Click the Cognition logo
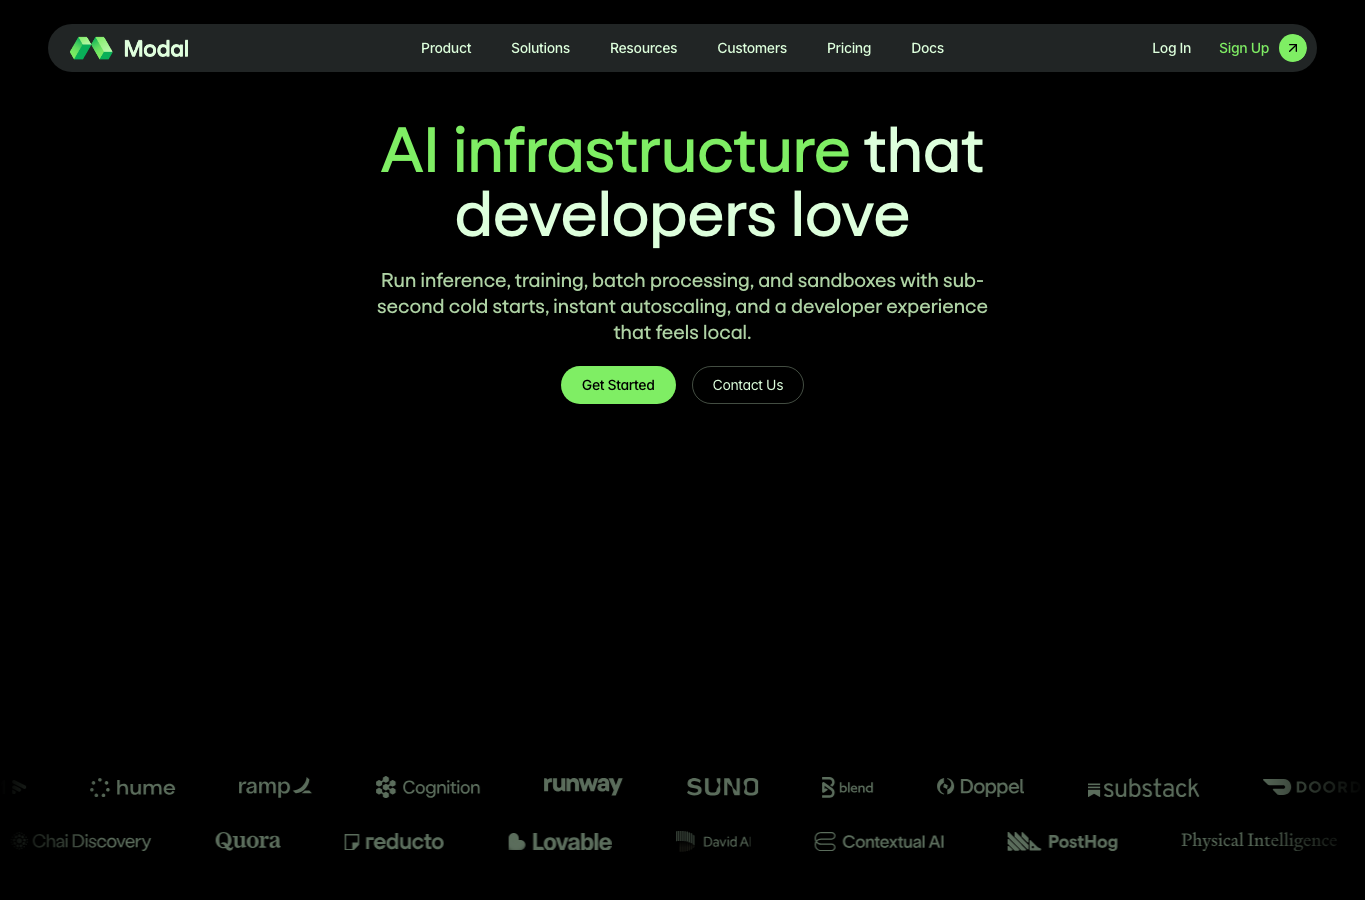Screen dimensions: 1365x900 [428, 788]
